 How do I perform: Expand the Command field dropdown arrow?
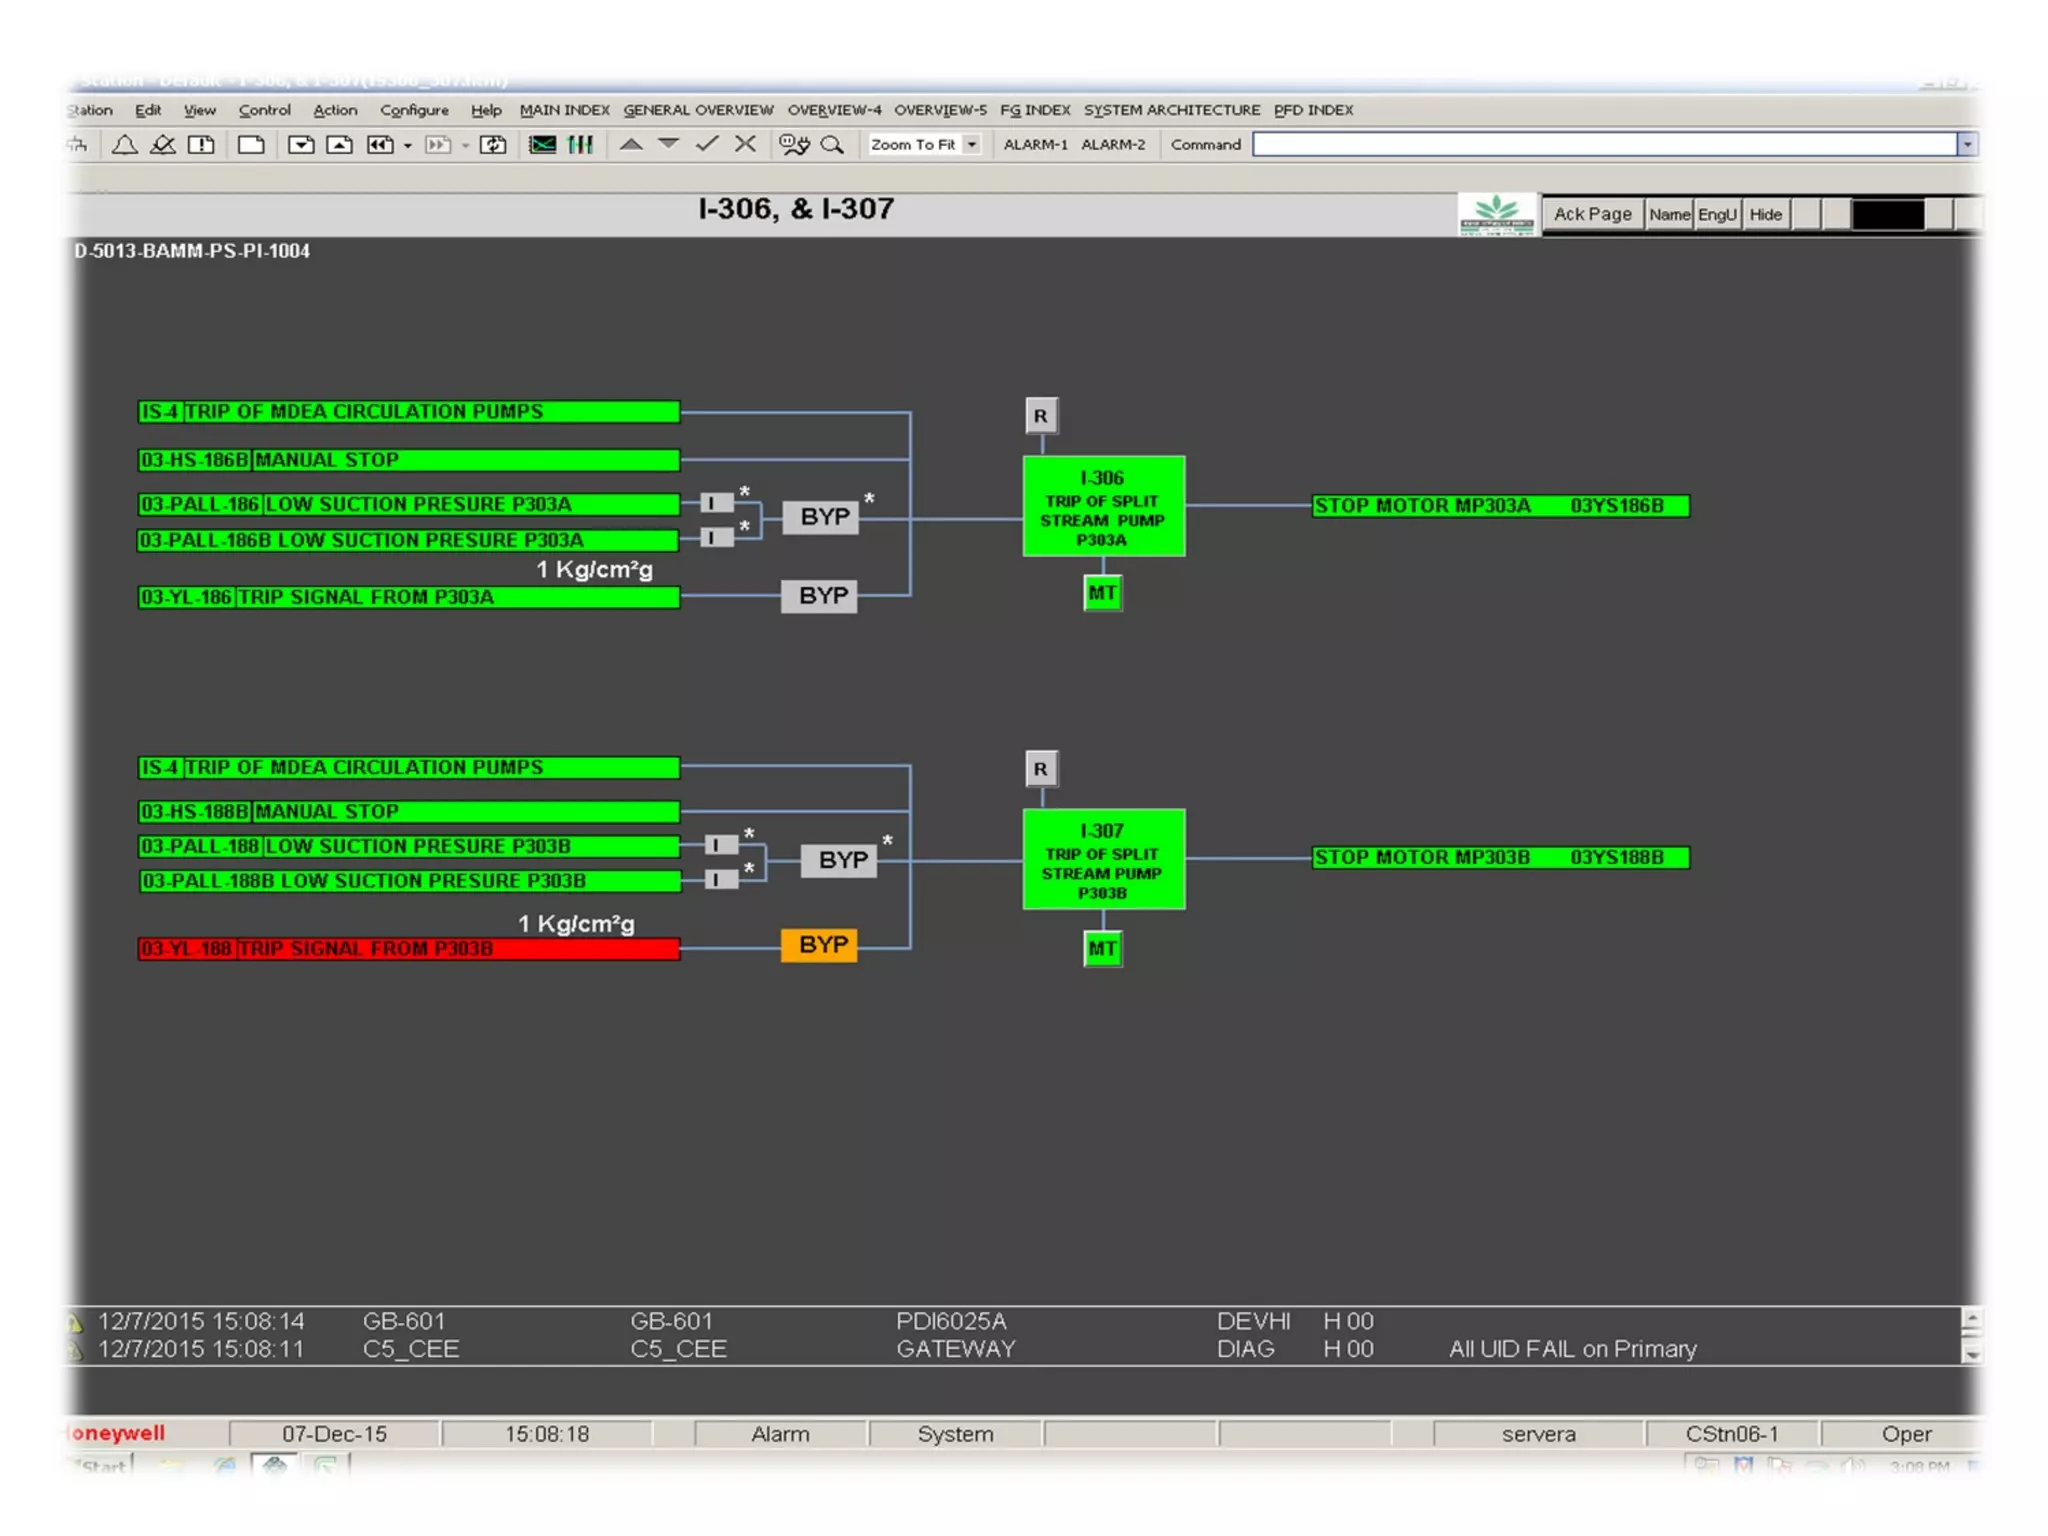pyautogui.click(x=1967, y=145)
